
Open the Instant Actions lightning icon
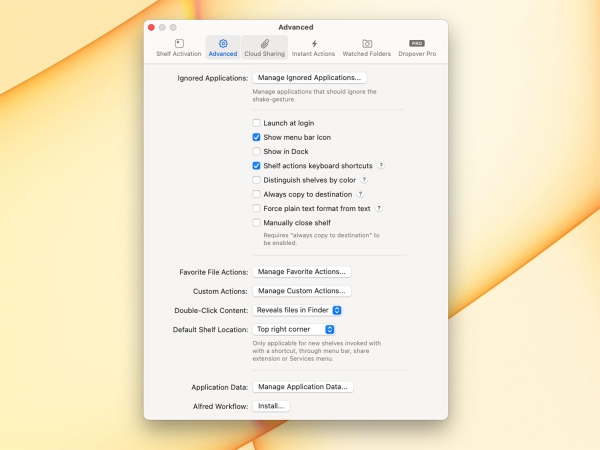pos(314,44)
